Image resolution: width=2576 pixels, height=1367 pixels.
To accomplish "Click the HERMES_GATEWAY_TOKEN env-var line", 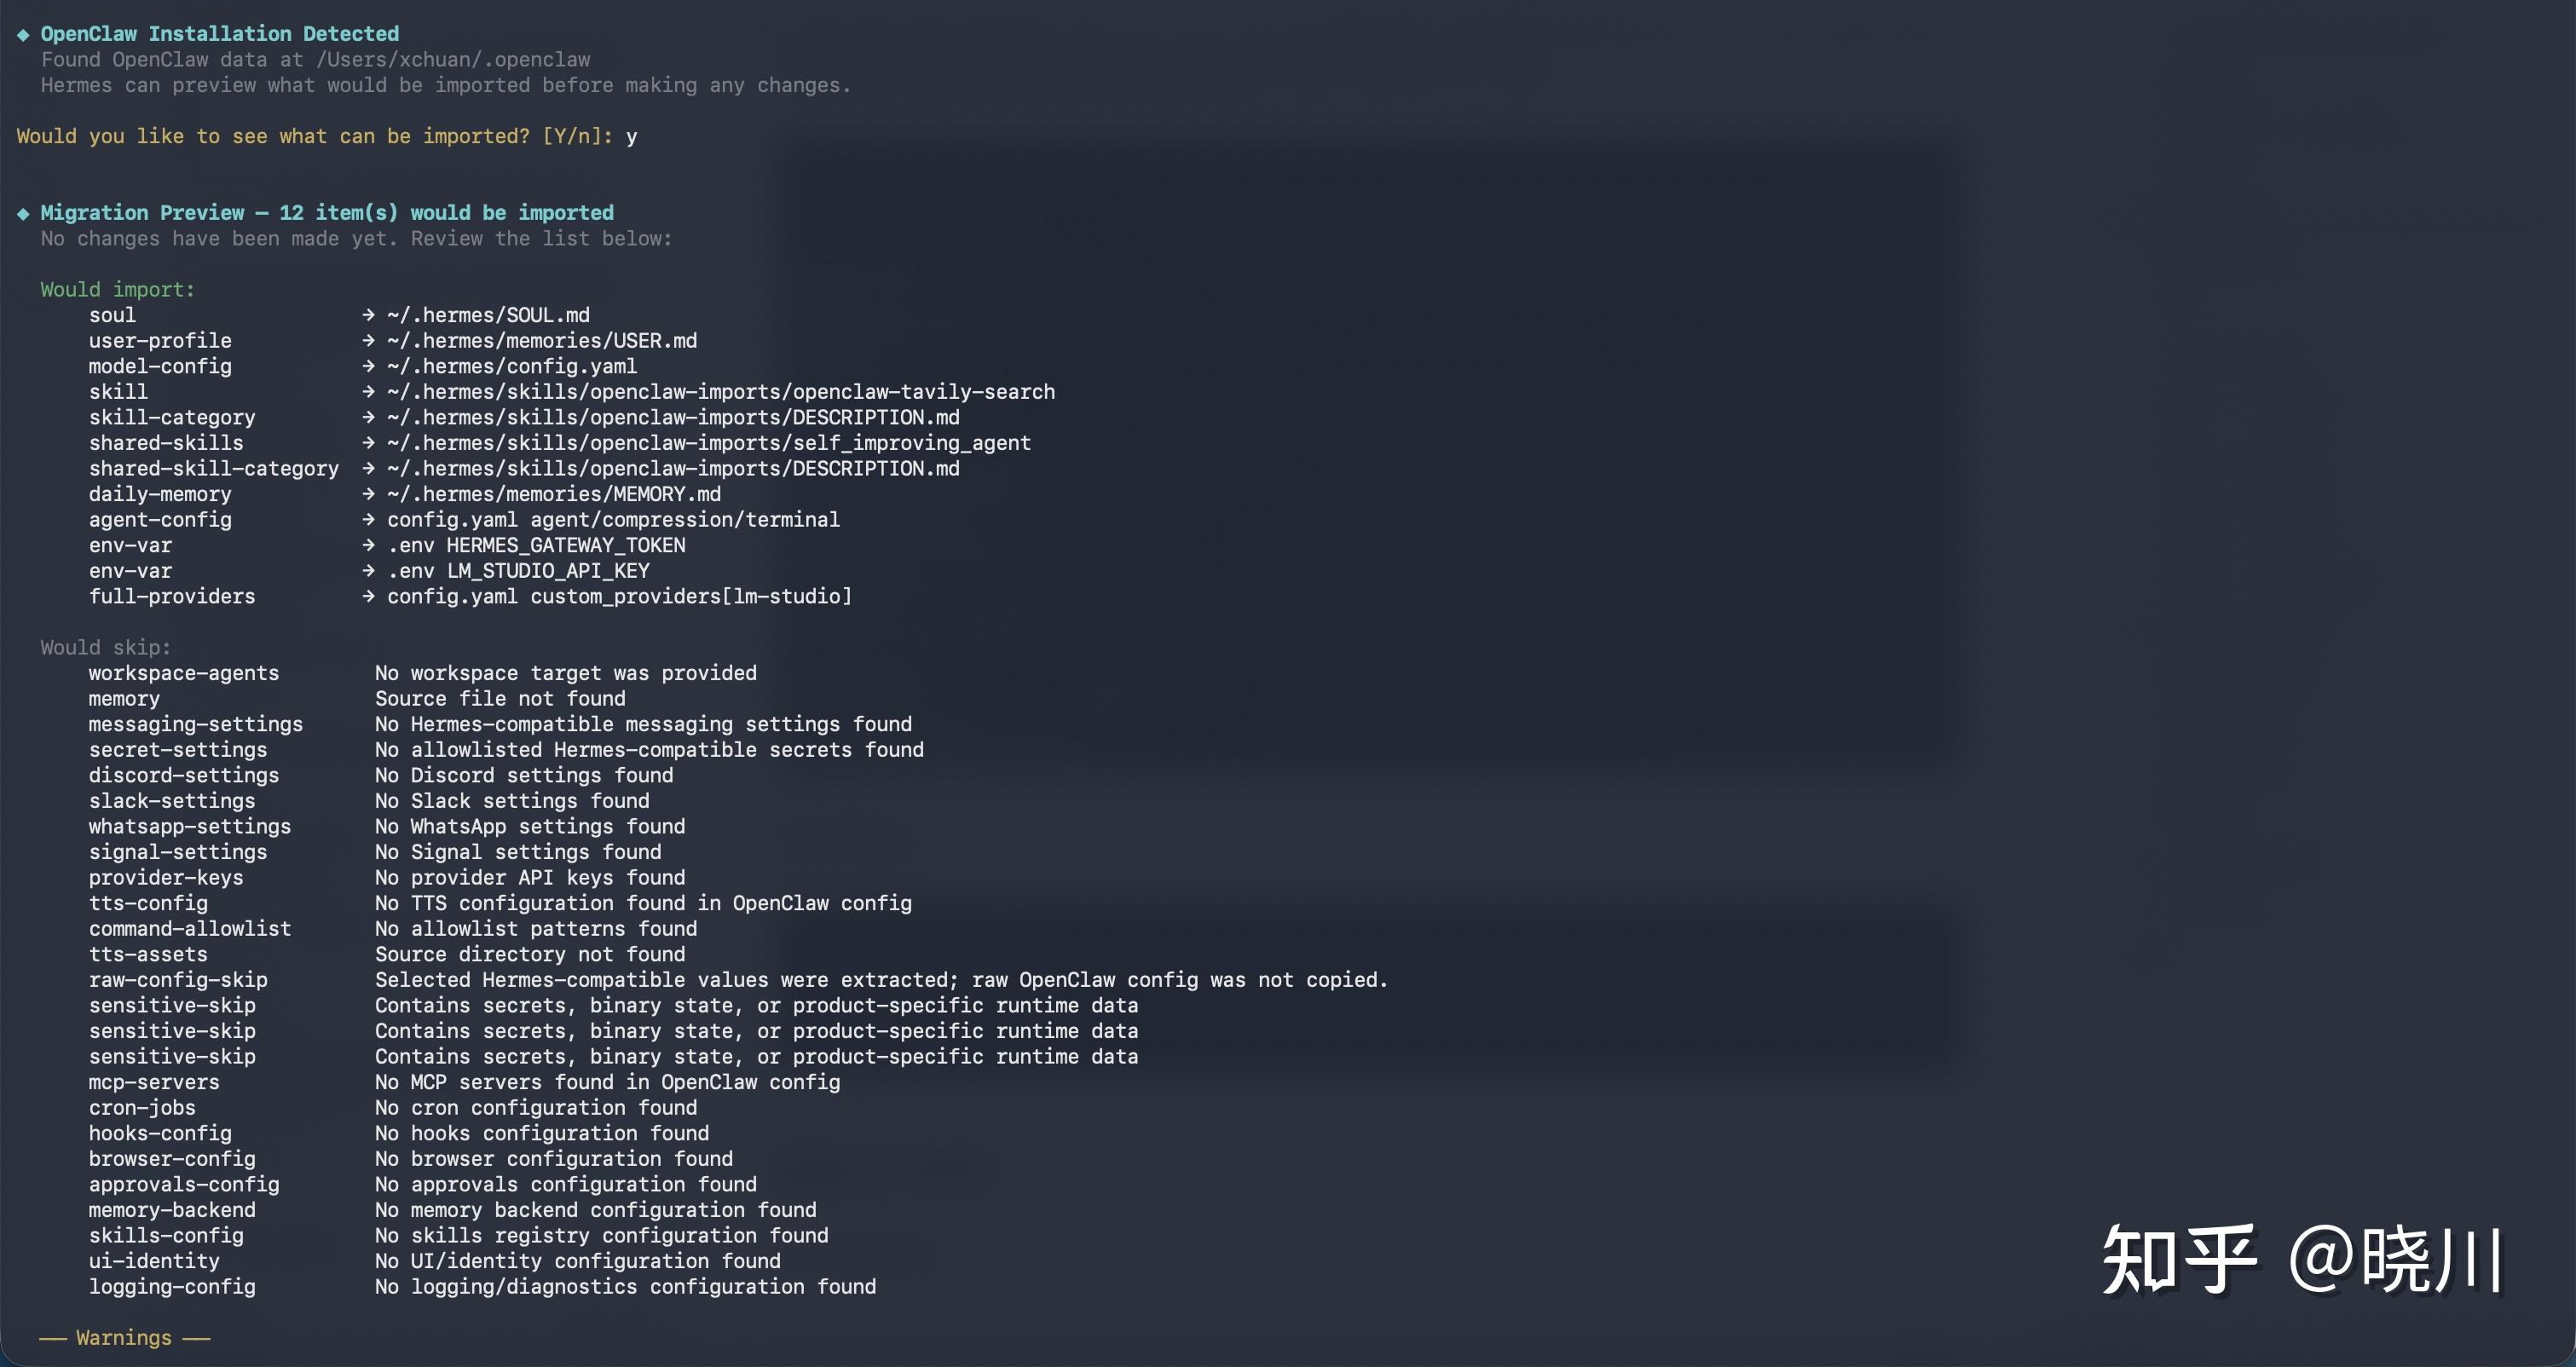I will point(536,545).
